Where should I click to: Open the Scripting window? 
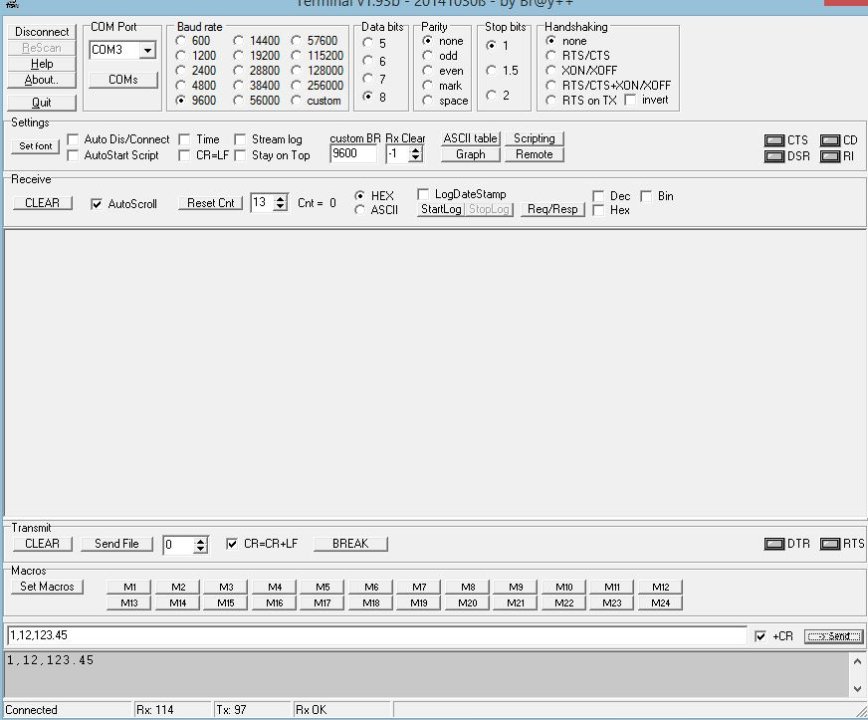click(x=535, y=138)
